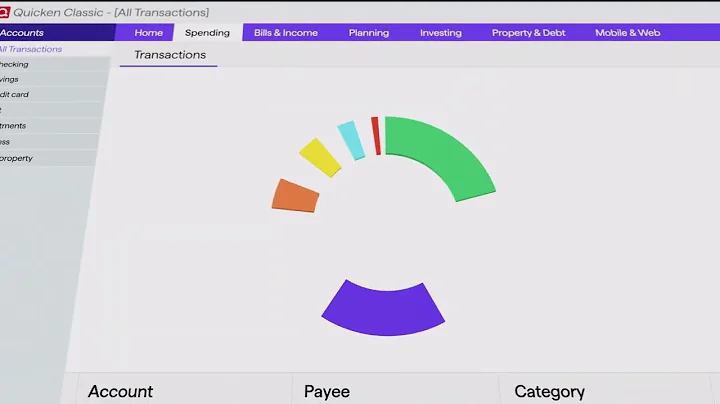
Task: Sort by the Account column header
Action: [120, 392]
